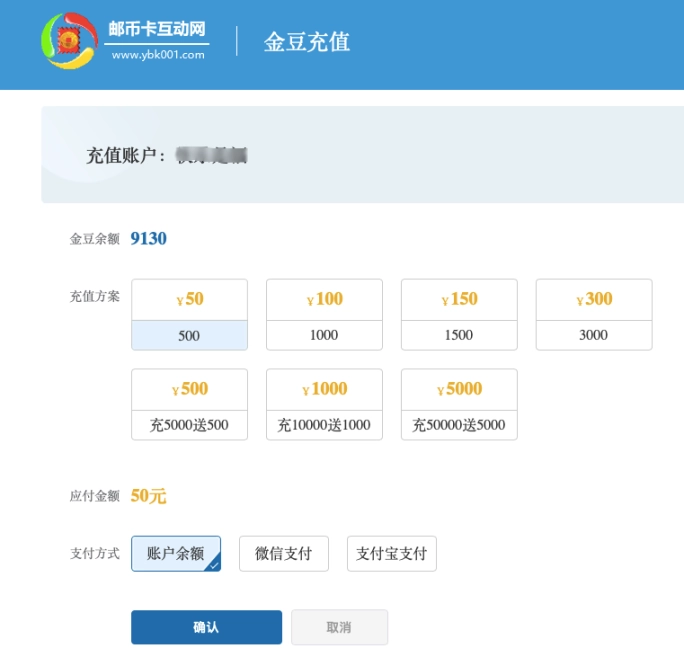This screenshot has height=666, width=684.
Task: Pick the ¥300 recharge plan
Action: pyautogui.click(x=594, y=314)
